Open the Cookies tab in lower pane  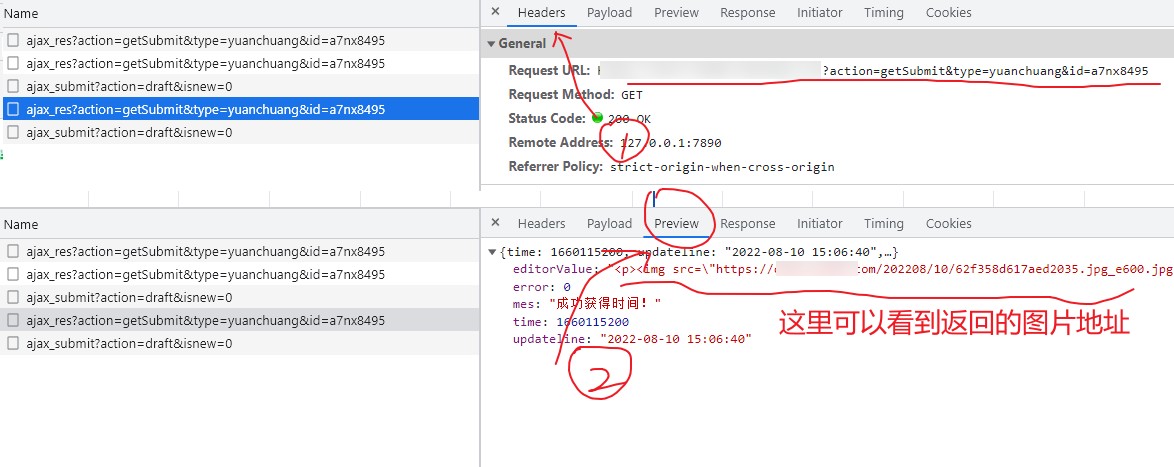(948, 224)
